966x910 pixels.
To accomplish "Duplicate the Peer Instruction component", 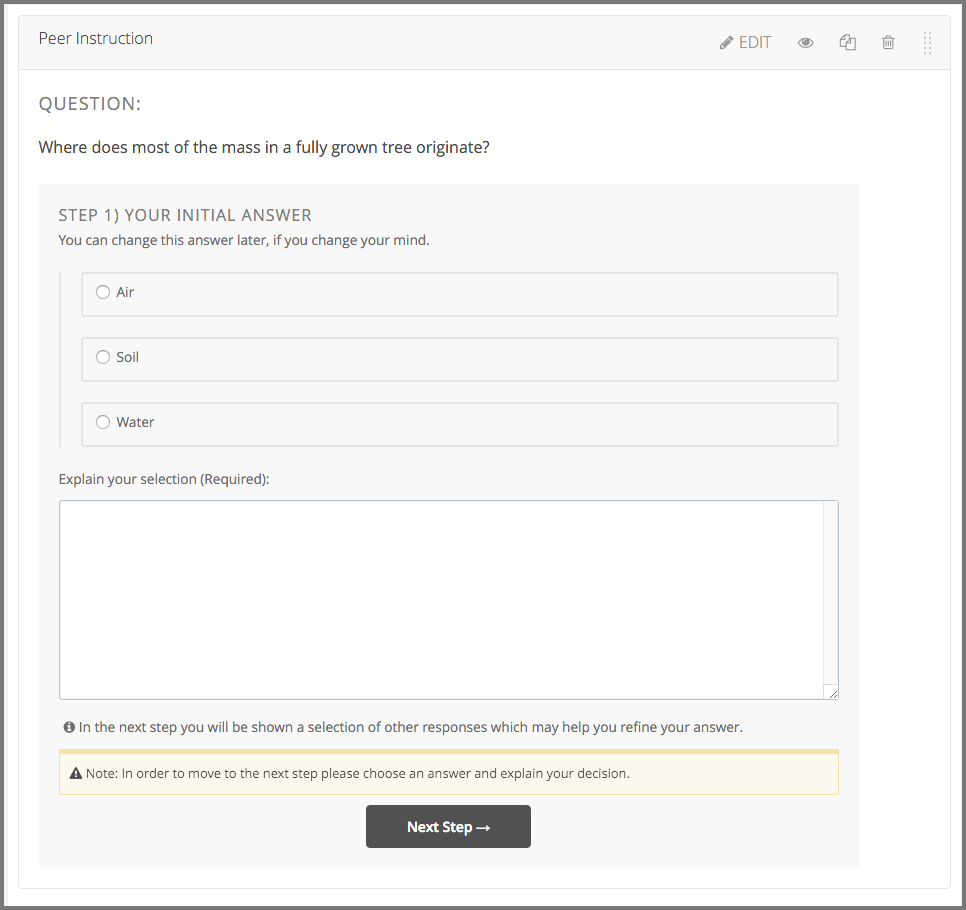I will pyautogui.click(x=848, y=42).
